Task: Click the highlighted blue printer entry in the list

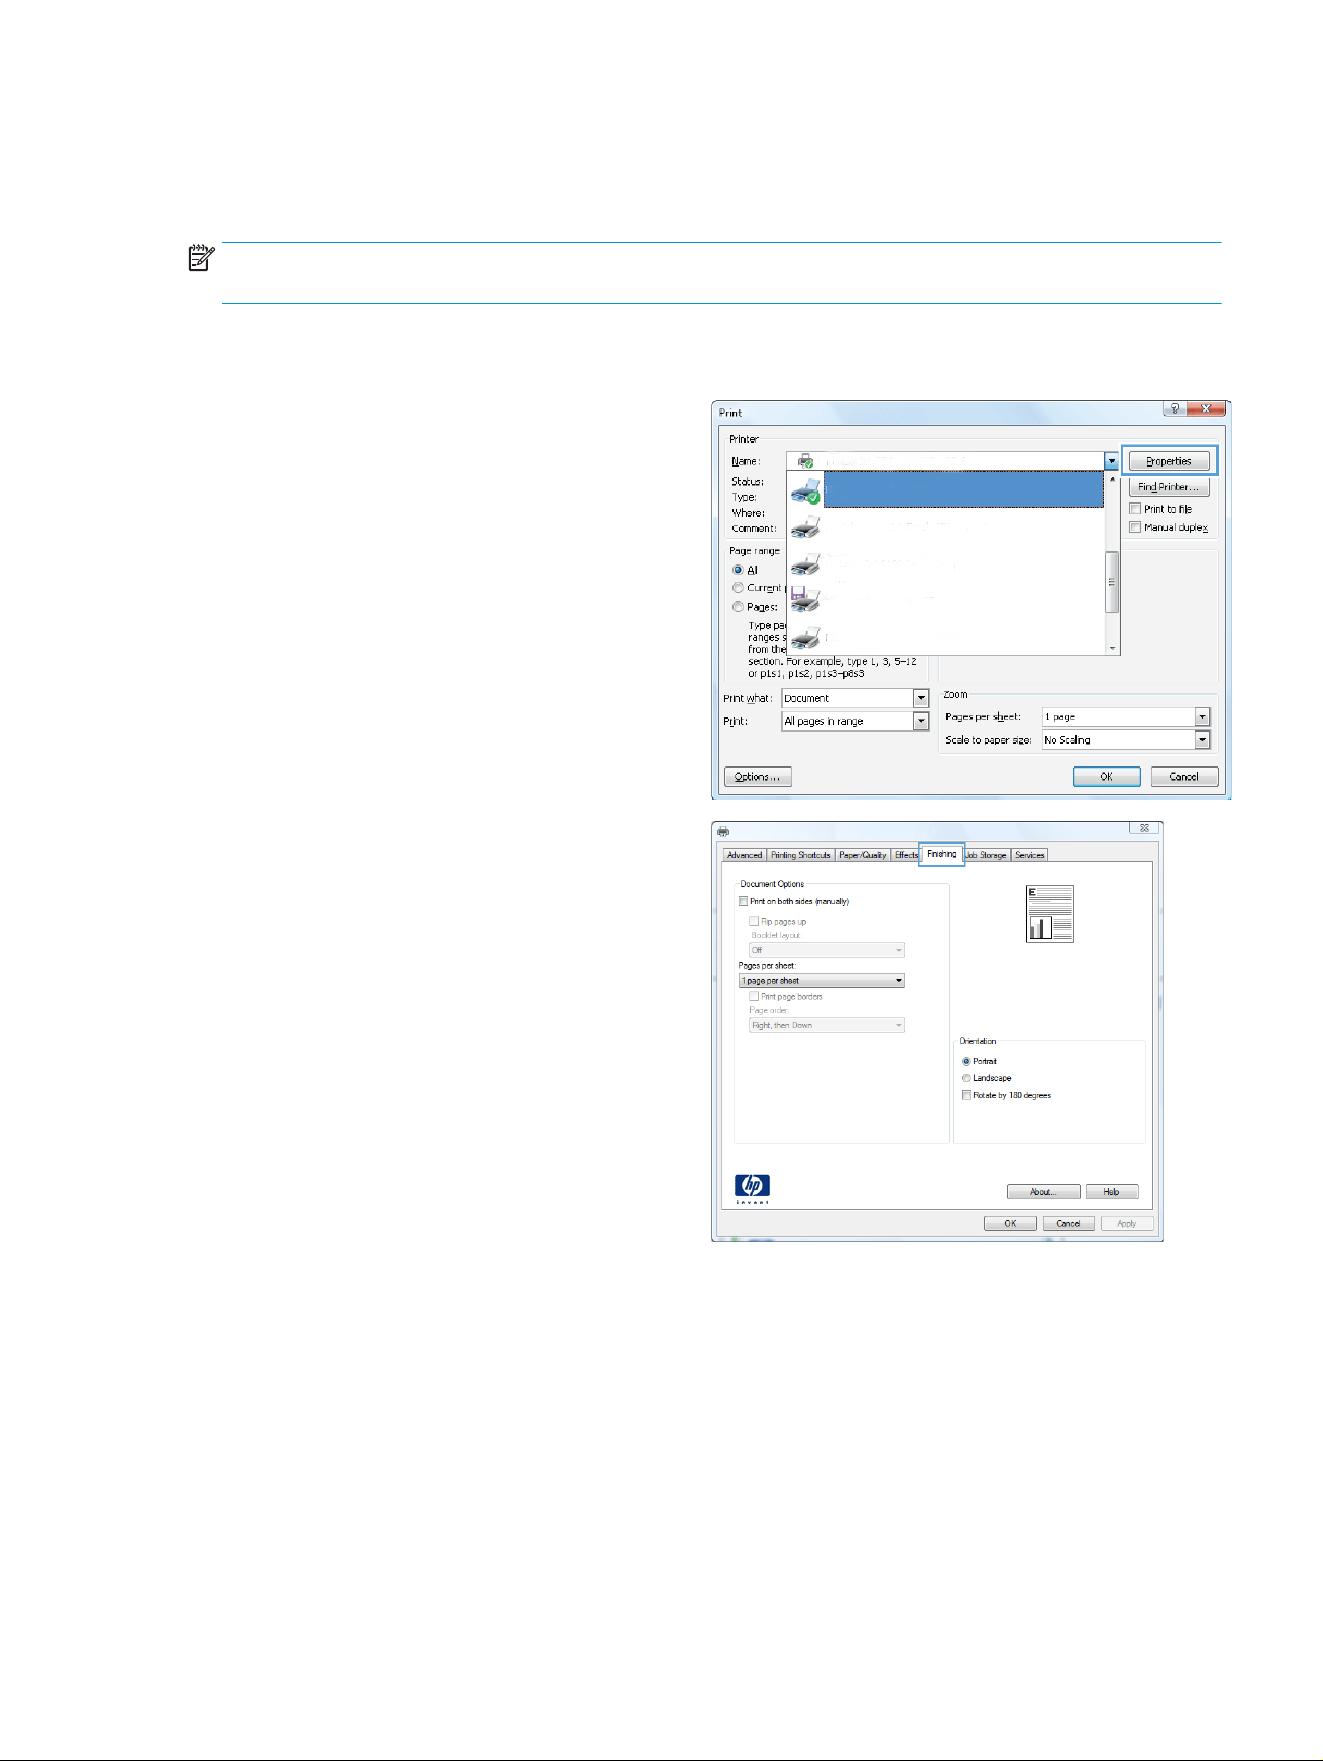Action: click(x=963, y=490)
